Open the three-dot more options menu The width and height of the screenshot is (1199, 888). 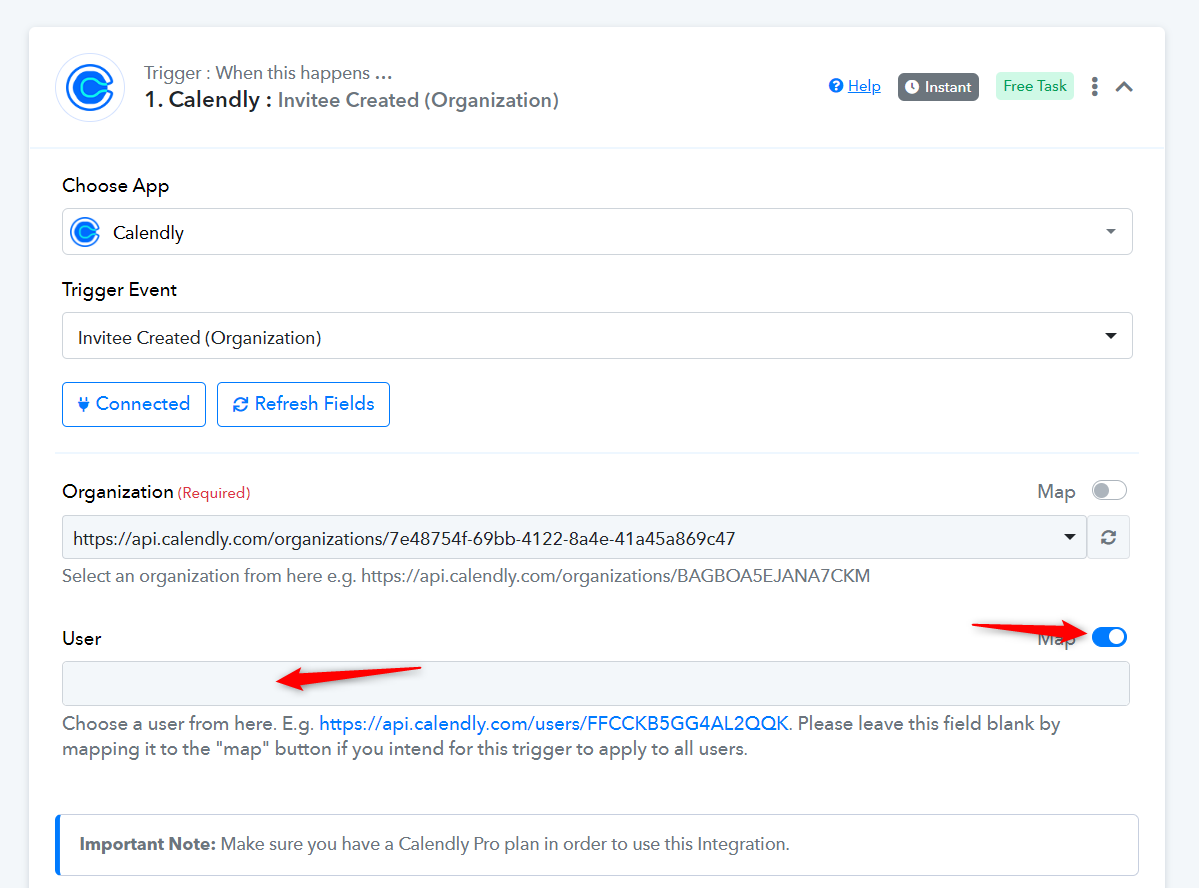point(1095,86)
